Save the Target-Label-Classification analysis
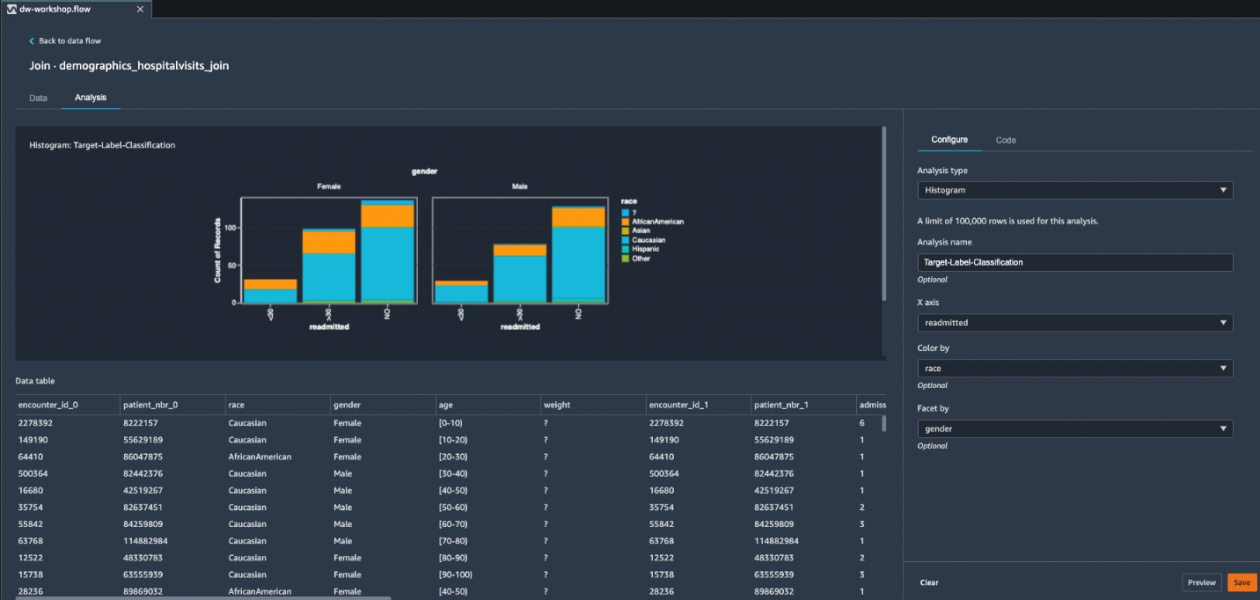Screen dimensions: 1260x600 [x=1241, y=582]
